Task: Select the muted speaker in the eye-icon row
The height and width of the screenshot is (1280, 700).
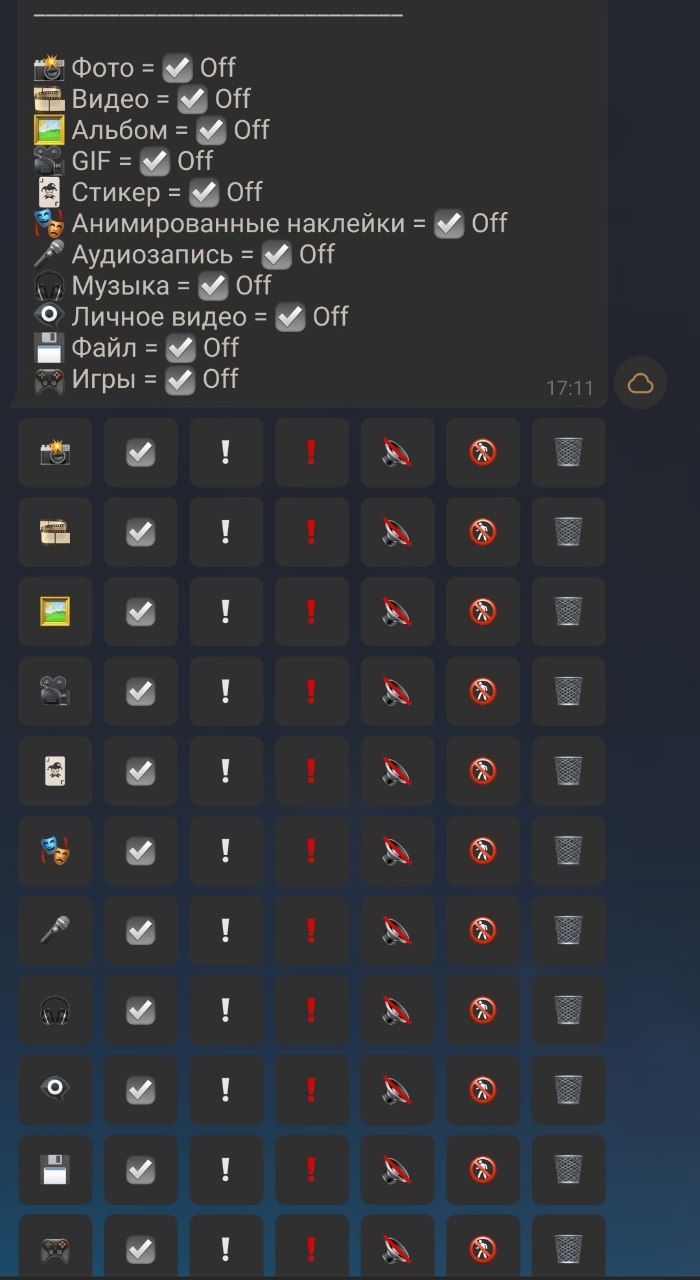Action: pyautogui.click(x=397, y=1090)
